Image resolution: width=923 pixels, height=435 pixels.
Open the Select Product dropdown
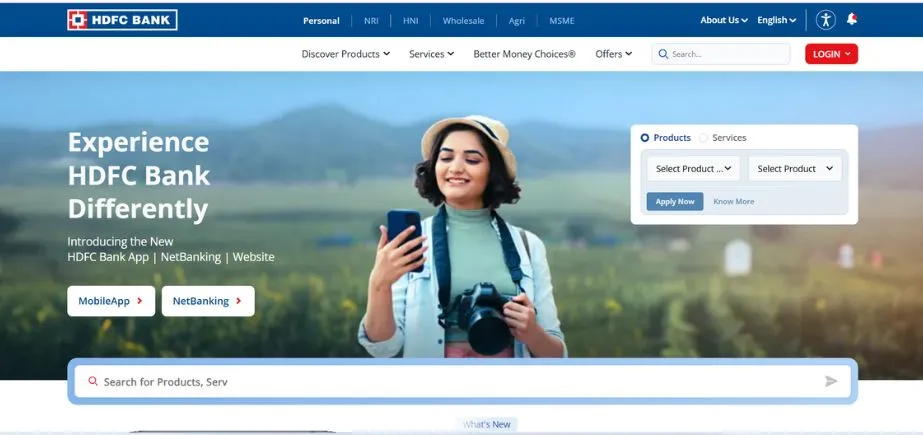tap(795, 169)
